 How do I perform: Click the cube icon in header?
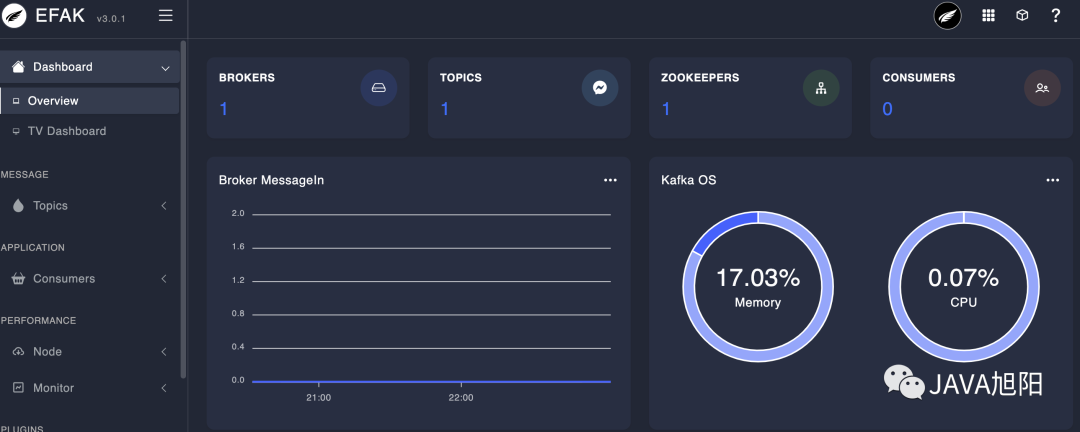pos(1022,16)
